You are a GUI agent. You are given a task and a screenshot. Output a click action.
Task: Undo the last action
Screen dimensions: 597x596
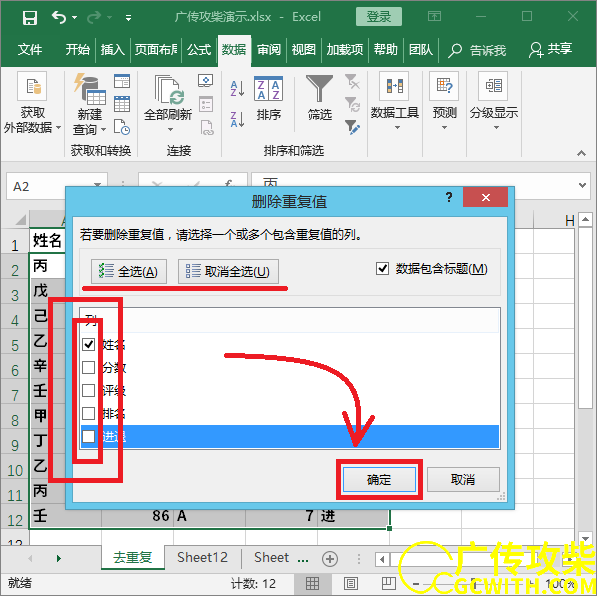[x=59, y=17]
